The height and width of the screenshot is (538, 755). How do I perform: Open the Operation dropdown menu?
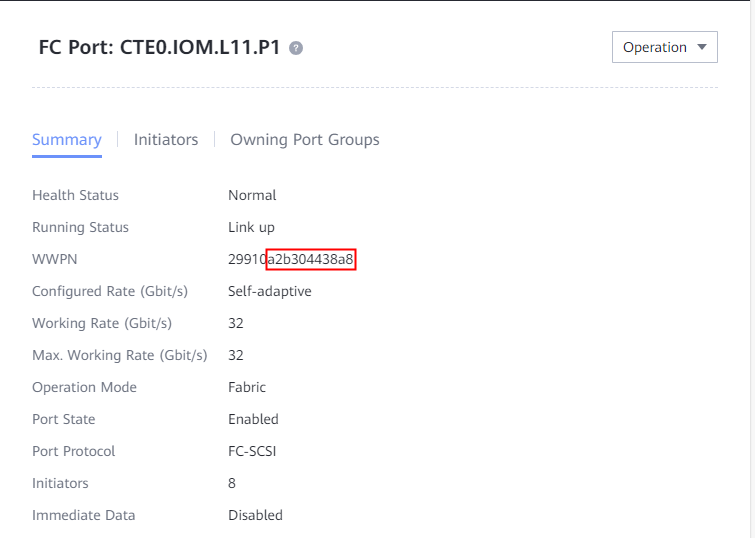[664, 47]
